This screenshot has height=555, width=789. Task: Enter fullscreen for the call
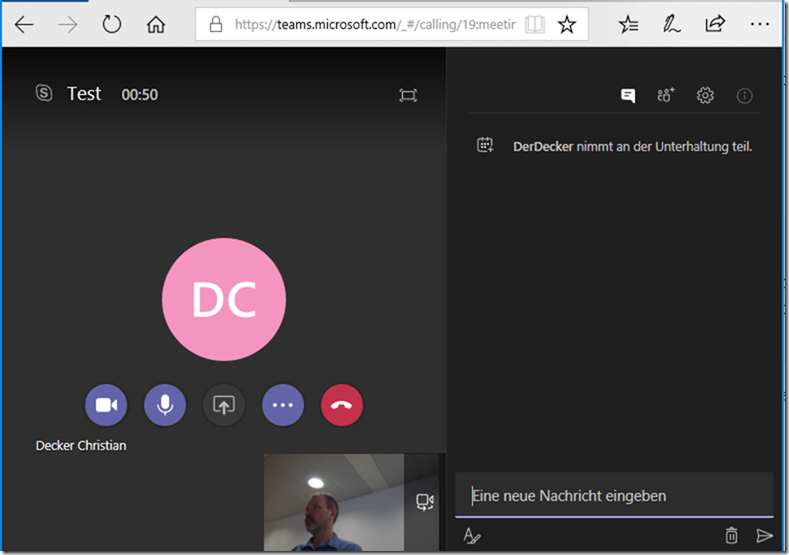[408, 95]
